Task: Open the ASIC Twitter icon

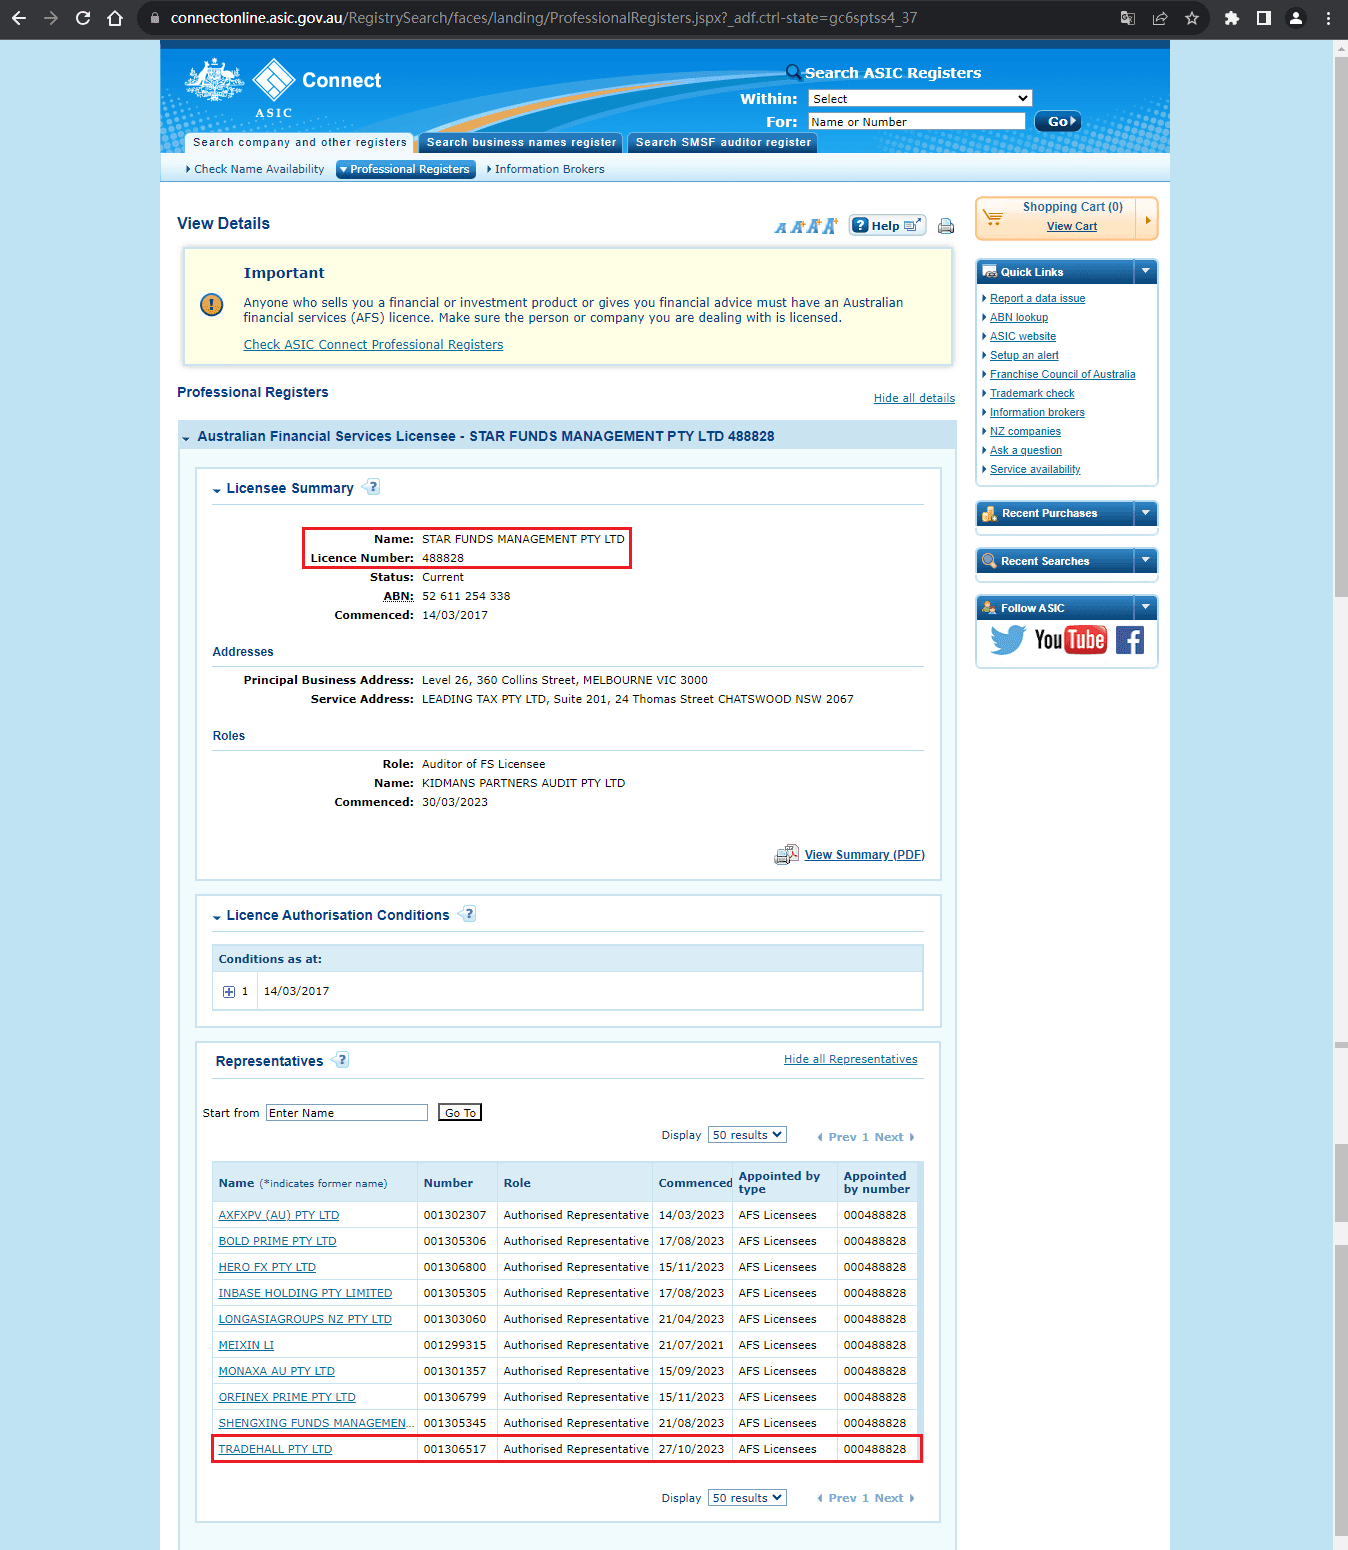Action: [x=1008, y=640]
